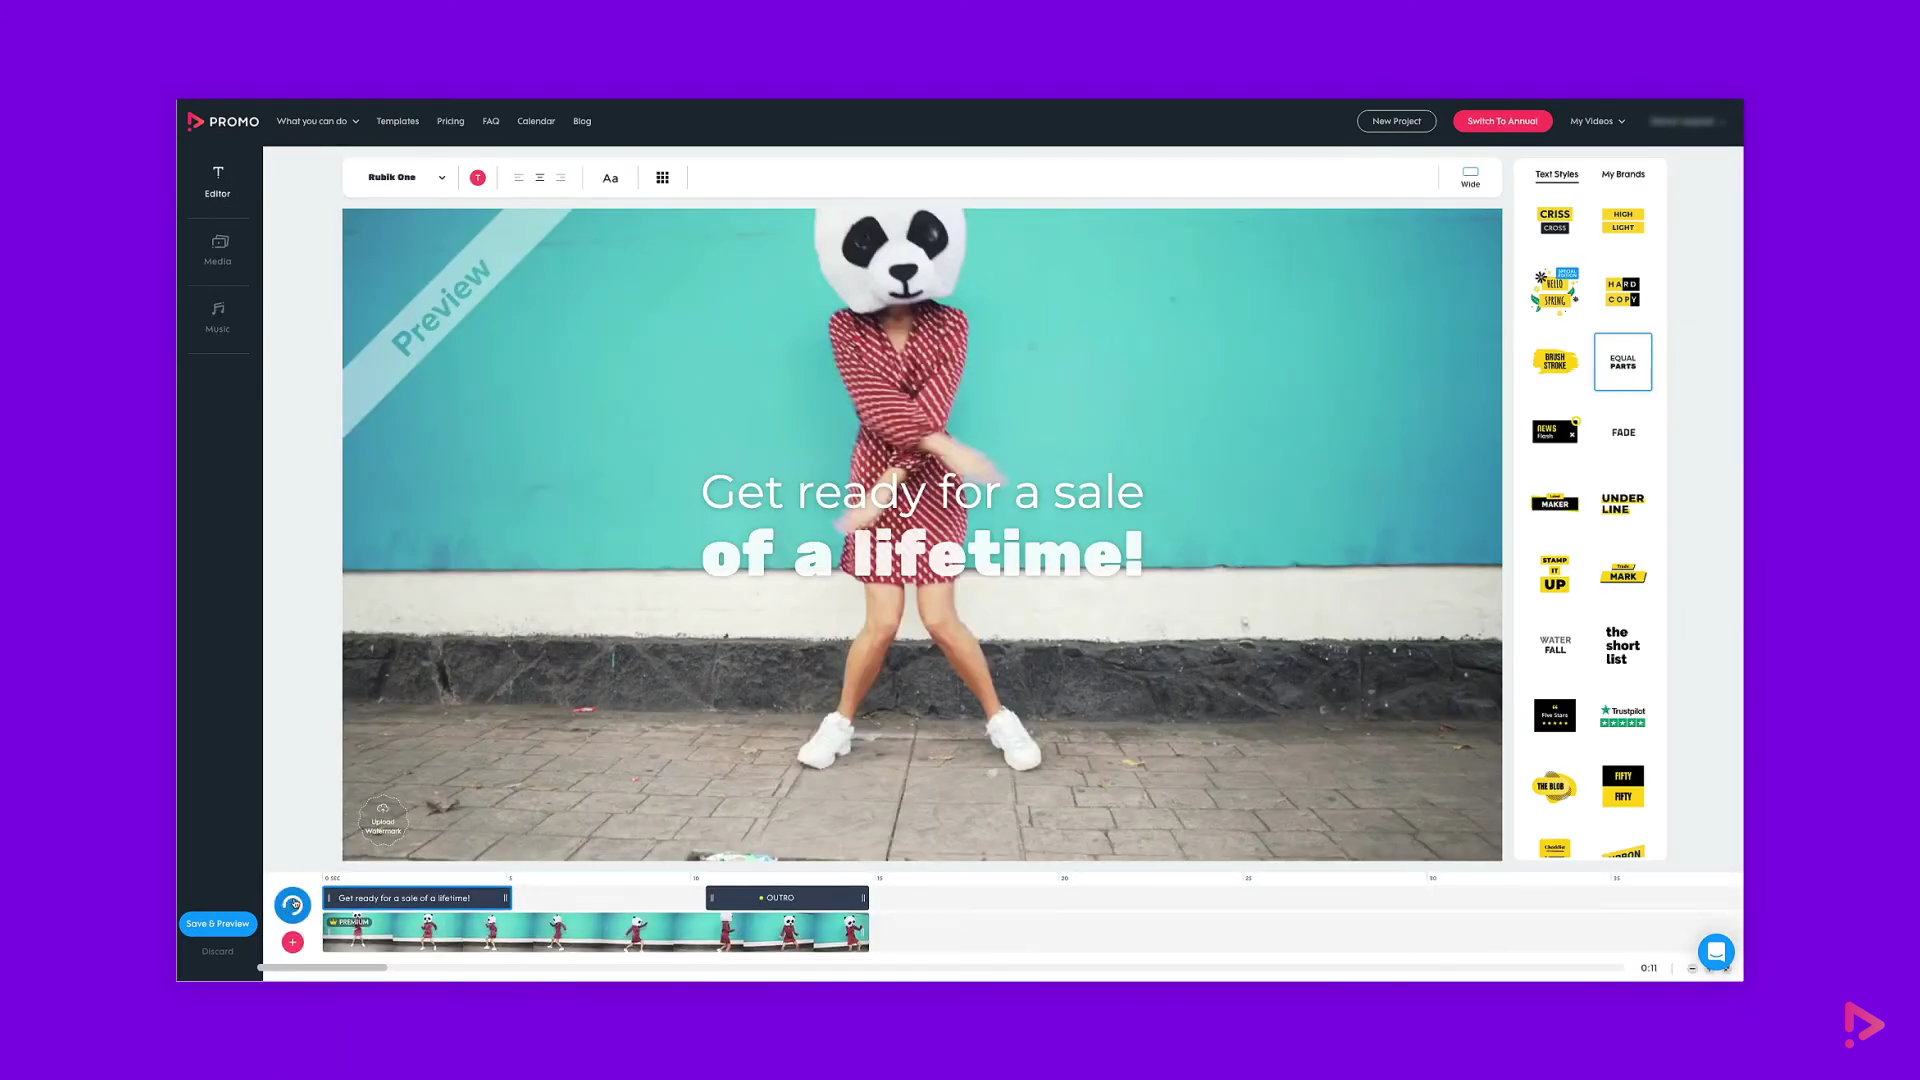Toggle the Wide aspect ratio option
The image size is (1920, 1080).
(1470, 176)
